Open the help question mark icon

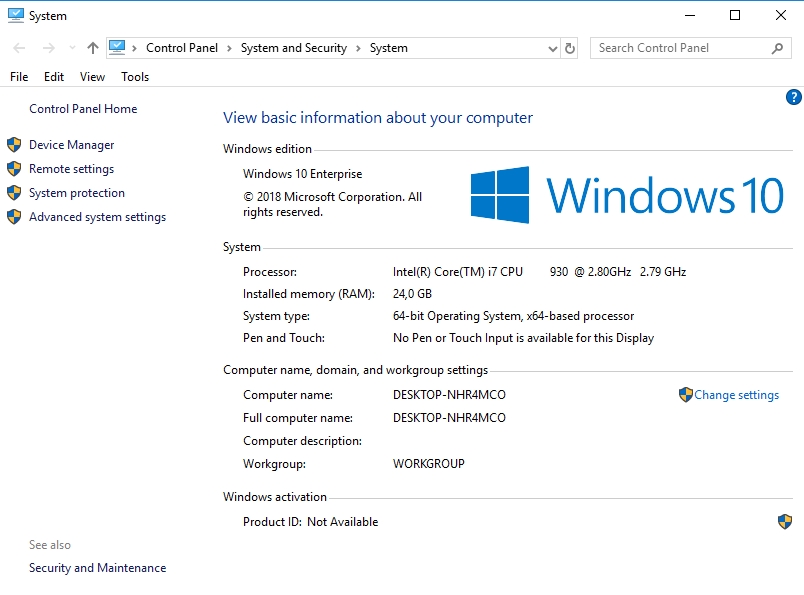point(793,97)
